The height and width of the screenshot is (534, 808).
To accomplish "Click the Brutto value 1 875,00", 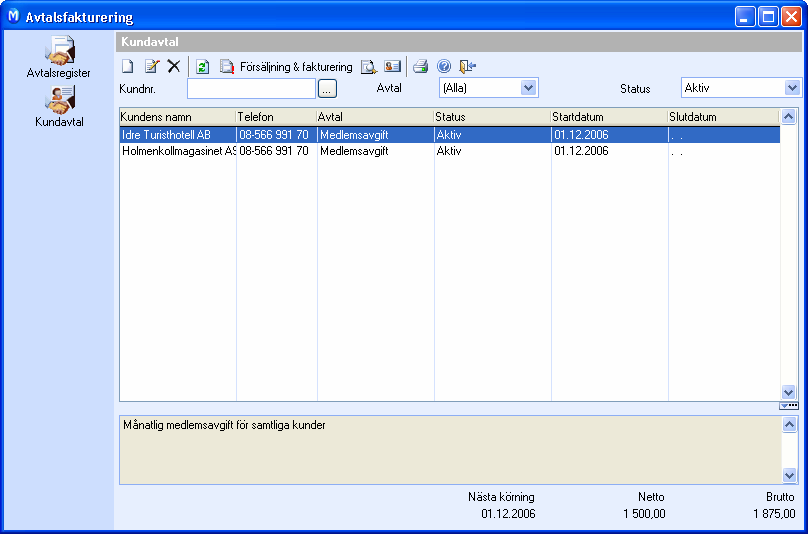I will pyautogui.click(x=774, y=514).
